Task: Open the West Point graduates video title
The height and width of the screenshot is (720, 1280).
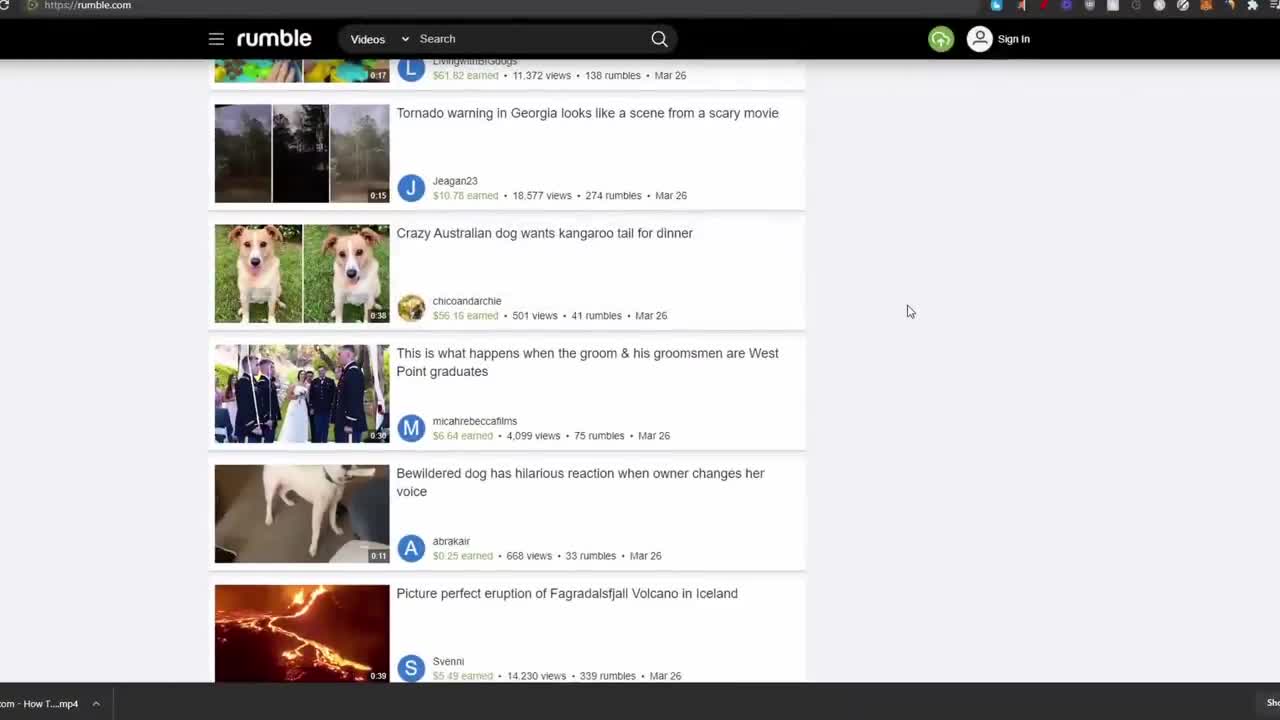Action: click(x=587, y=362)
